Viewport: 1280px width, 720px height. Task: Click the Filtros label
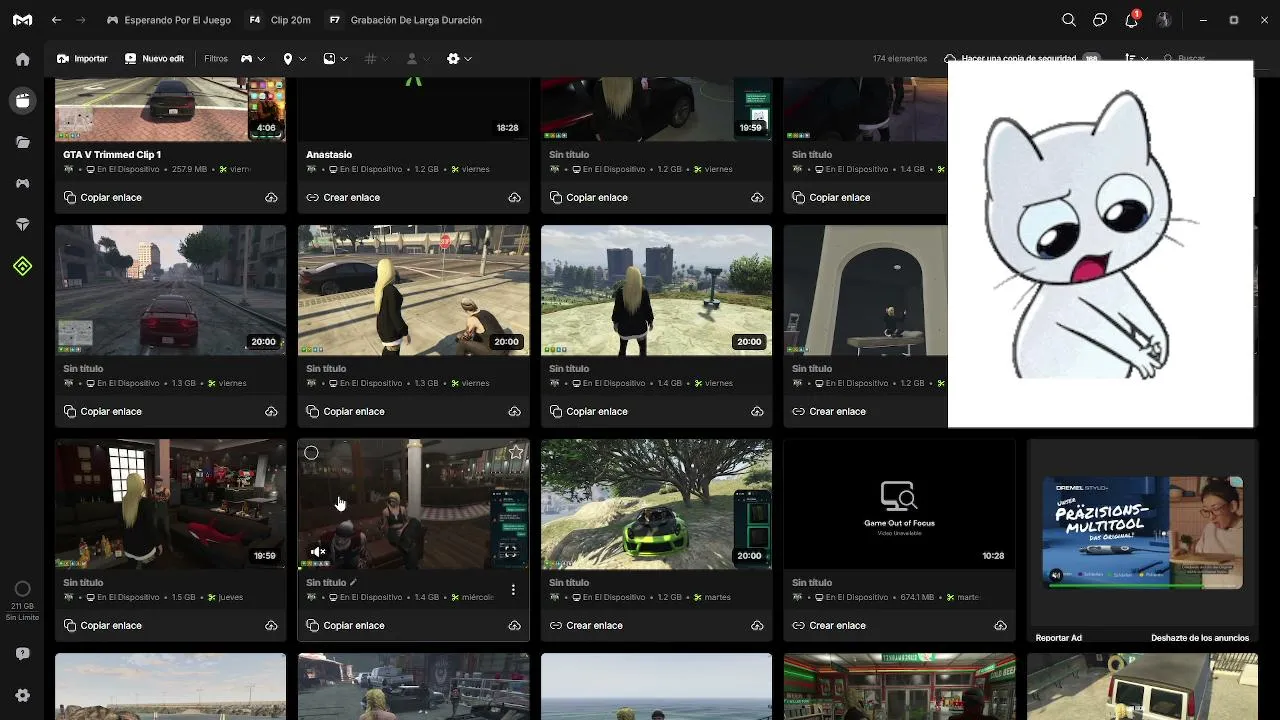point(216,59)
